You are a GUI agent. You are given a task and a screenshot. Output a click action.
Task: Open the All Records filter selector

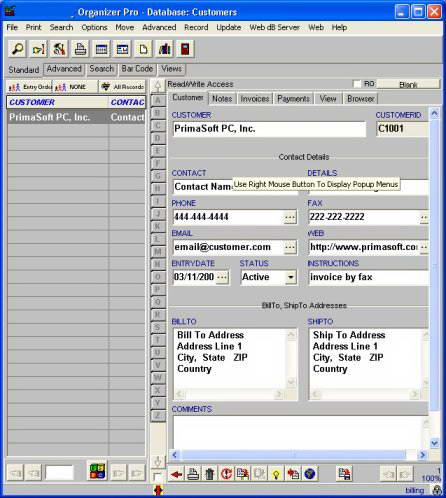click(x=122, y=87)
